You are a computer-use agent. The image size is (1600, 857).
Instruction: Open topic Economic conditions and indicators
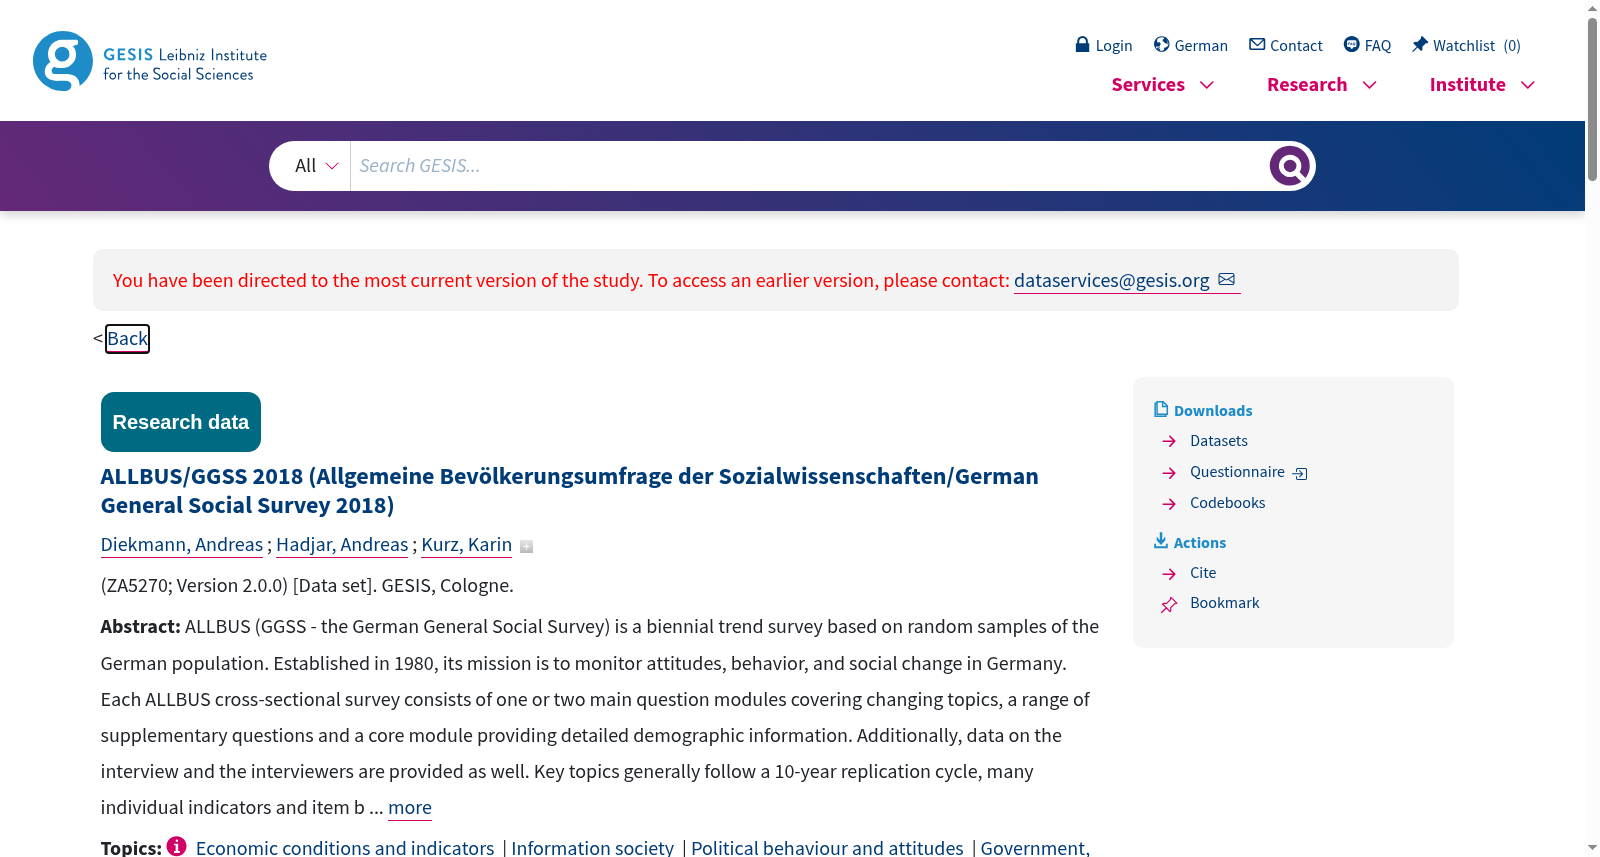345,847
